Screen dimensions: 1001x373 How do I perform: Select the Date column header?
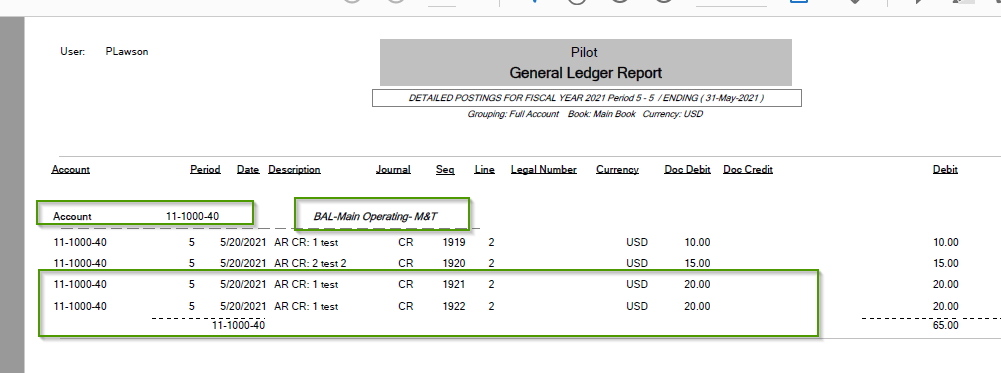point(248,169)
